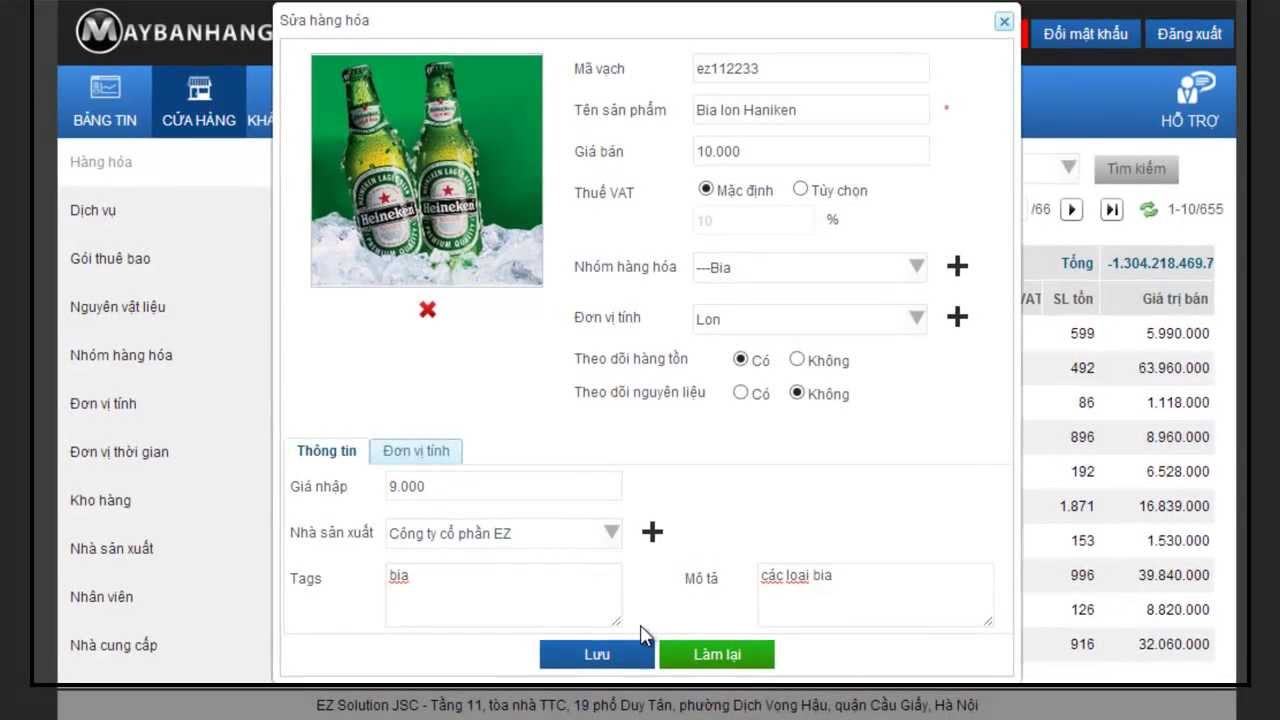The image size is (1280, 720).
Task: Select Mặc định for Thuế VAT
Action: coord(707,188)
